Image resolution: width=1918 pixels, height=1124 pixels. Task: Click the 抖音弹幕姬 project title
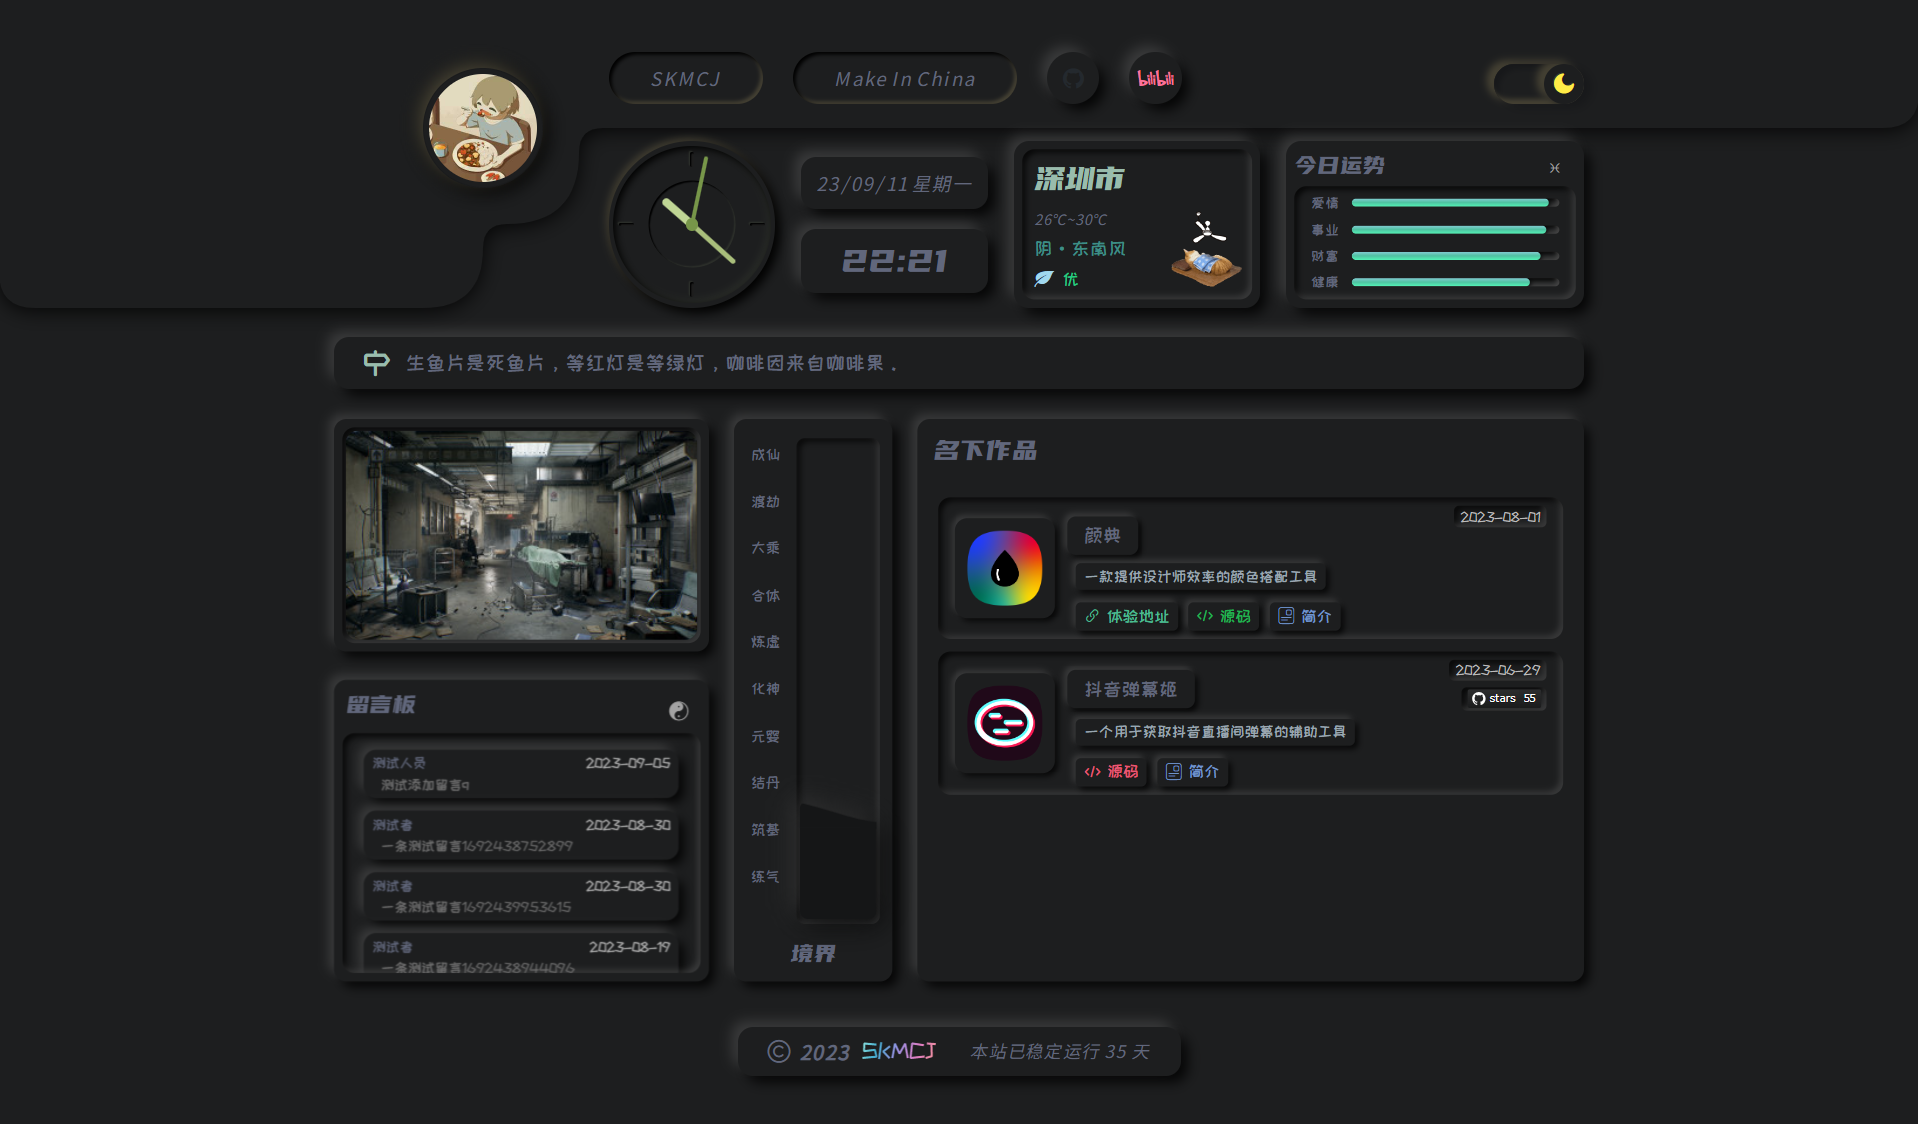pyautogui.click(x=1131, y=689)
